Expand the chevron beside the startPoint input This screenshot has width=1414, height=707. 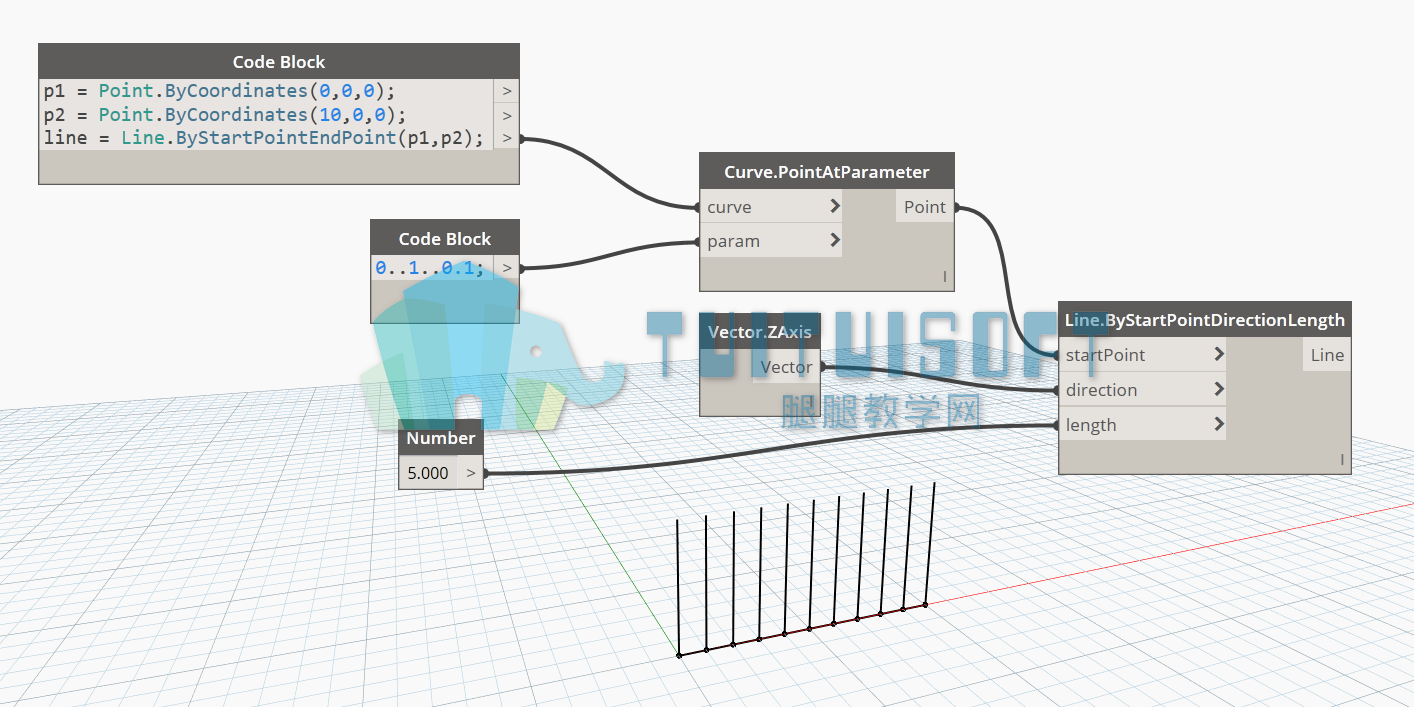pyautogui.click(x=1219, y=355)
